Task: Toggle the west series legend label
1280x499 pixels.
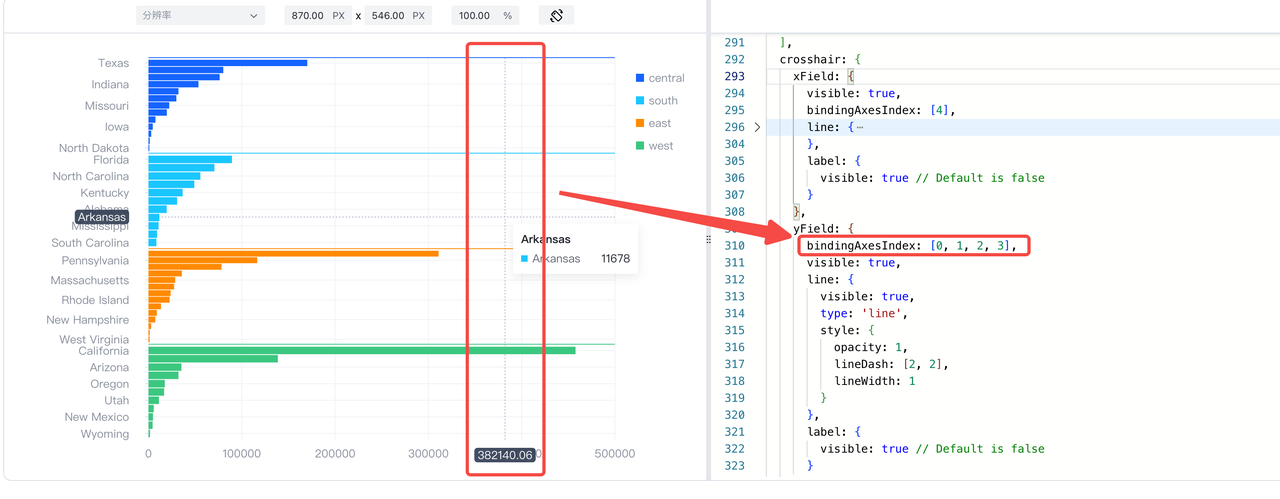Action: coord(661,146)
